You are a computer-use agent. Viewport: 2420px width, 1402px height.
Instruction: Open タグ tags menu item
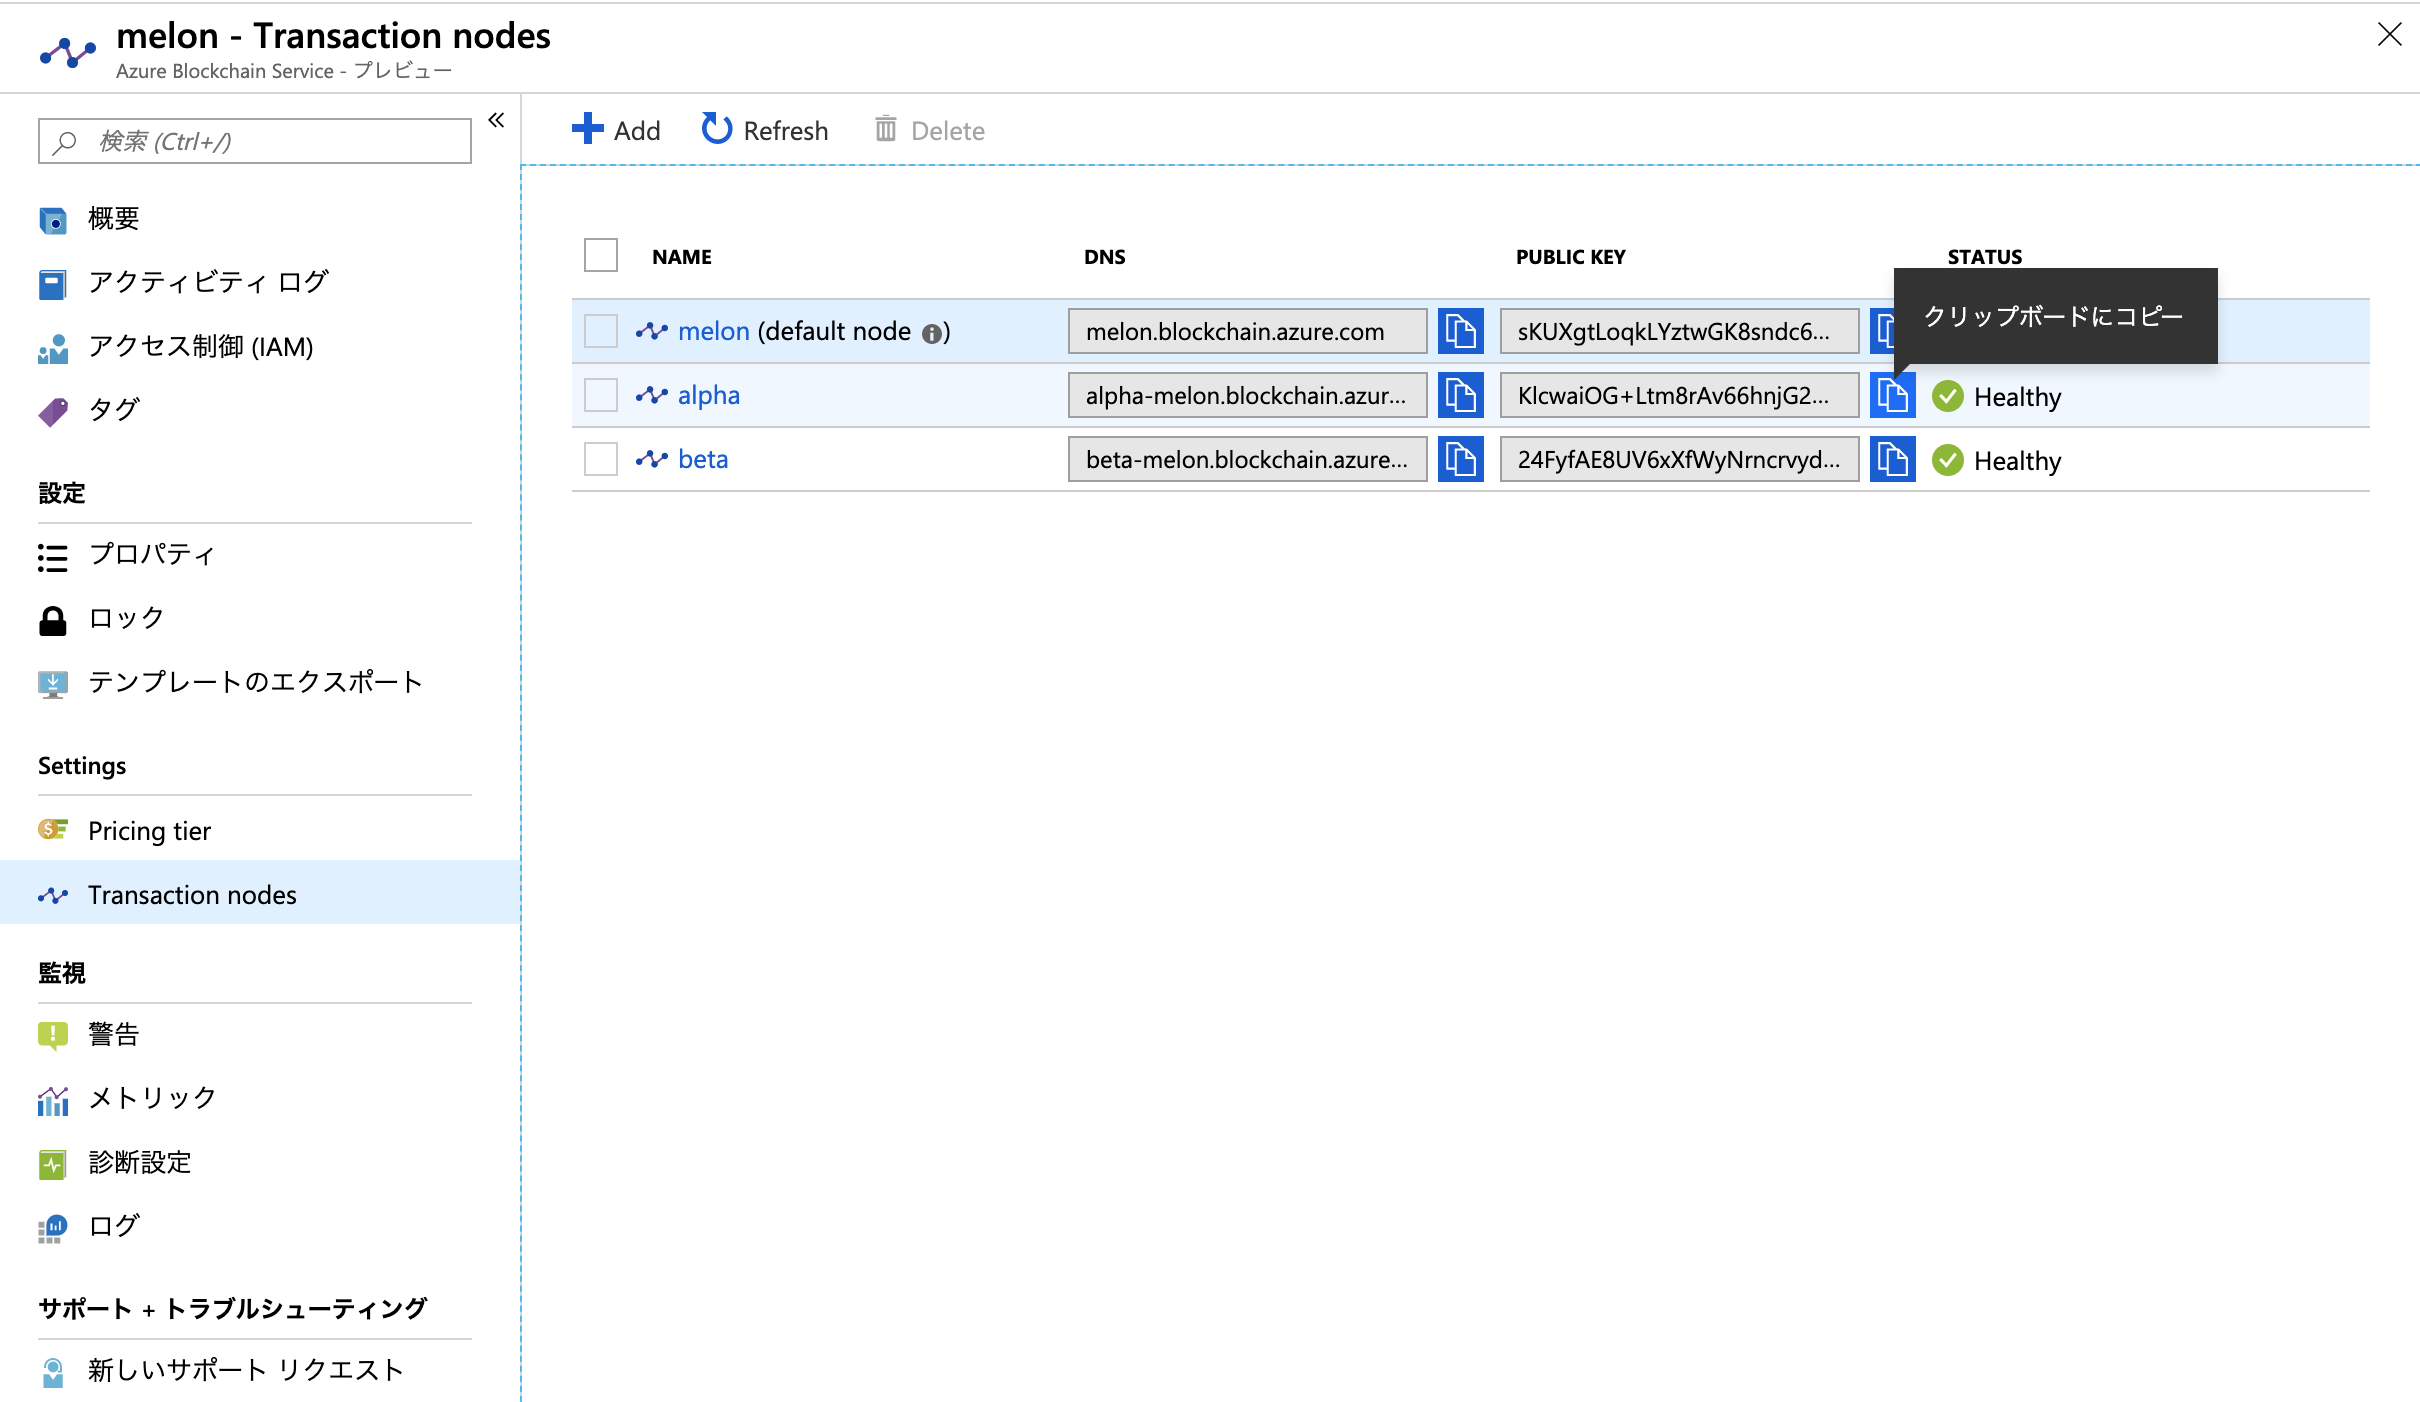[x=260, y=410]
